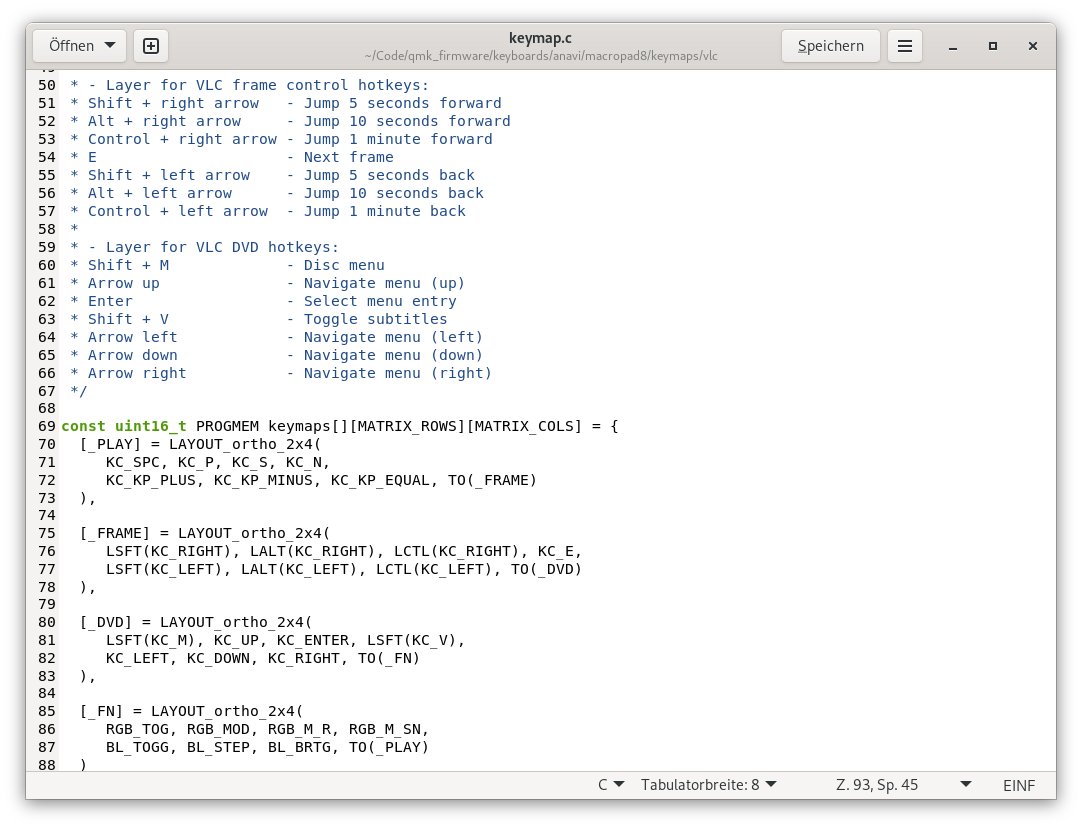Save file with Speichern button
This screenshot has height=828, width=1082.
(831, 46)
